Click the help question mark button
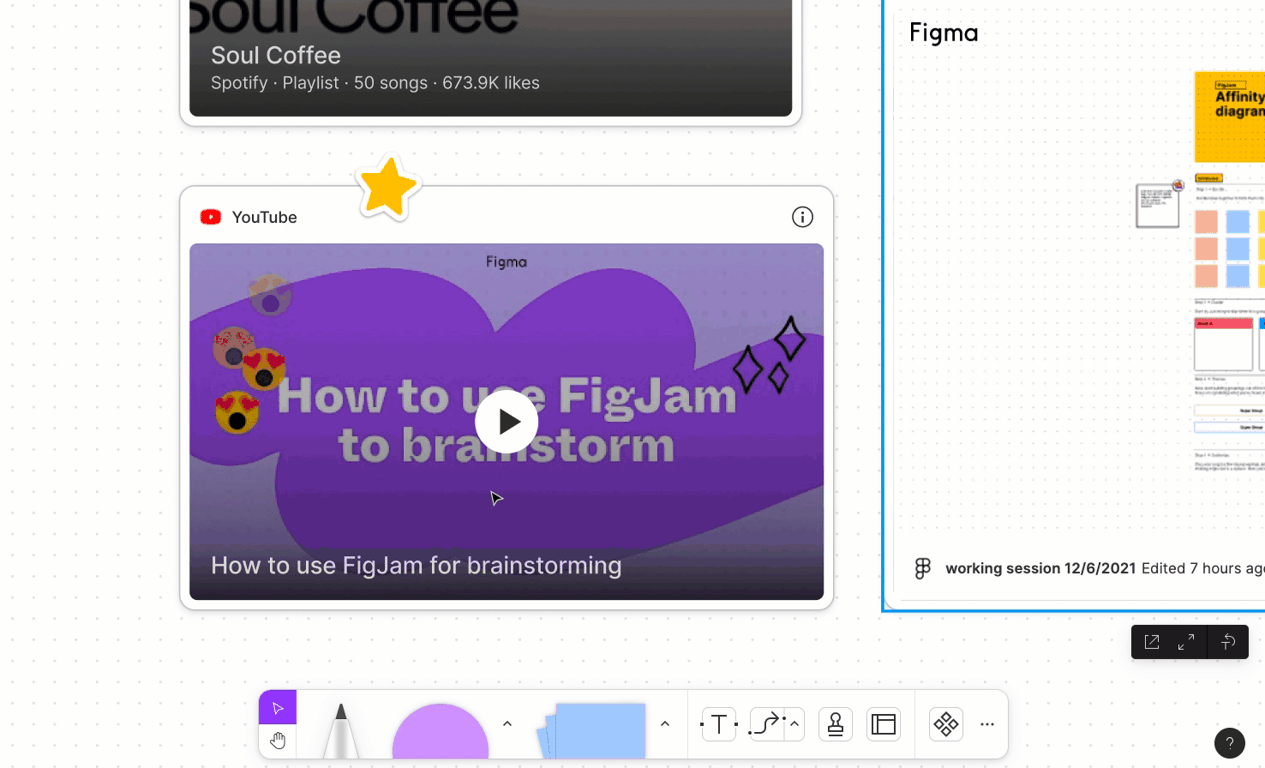The width and height of the screenshot is (1265, 768). [1229, 743]
